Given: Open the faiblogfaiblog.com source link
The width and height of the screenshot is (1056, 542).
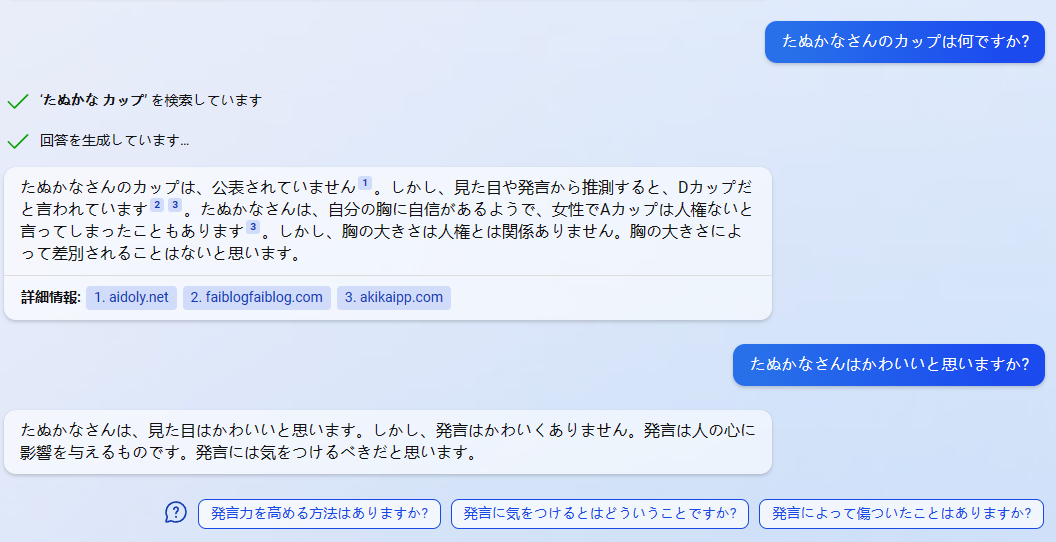Looking at the screenshot, I should pyautogui.click(x=257, y=298).
